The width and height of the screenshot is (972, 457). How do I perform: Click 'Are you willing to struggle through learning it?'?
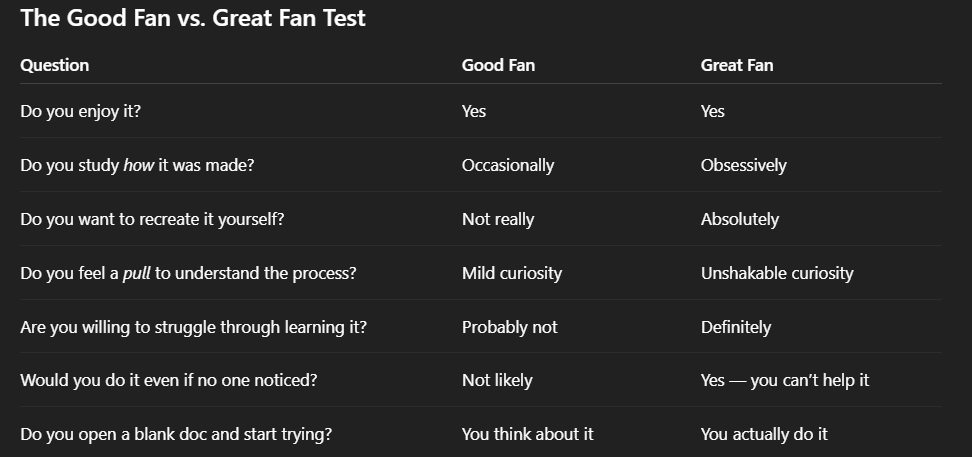pyautogui.click(x=193, y=327)
